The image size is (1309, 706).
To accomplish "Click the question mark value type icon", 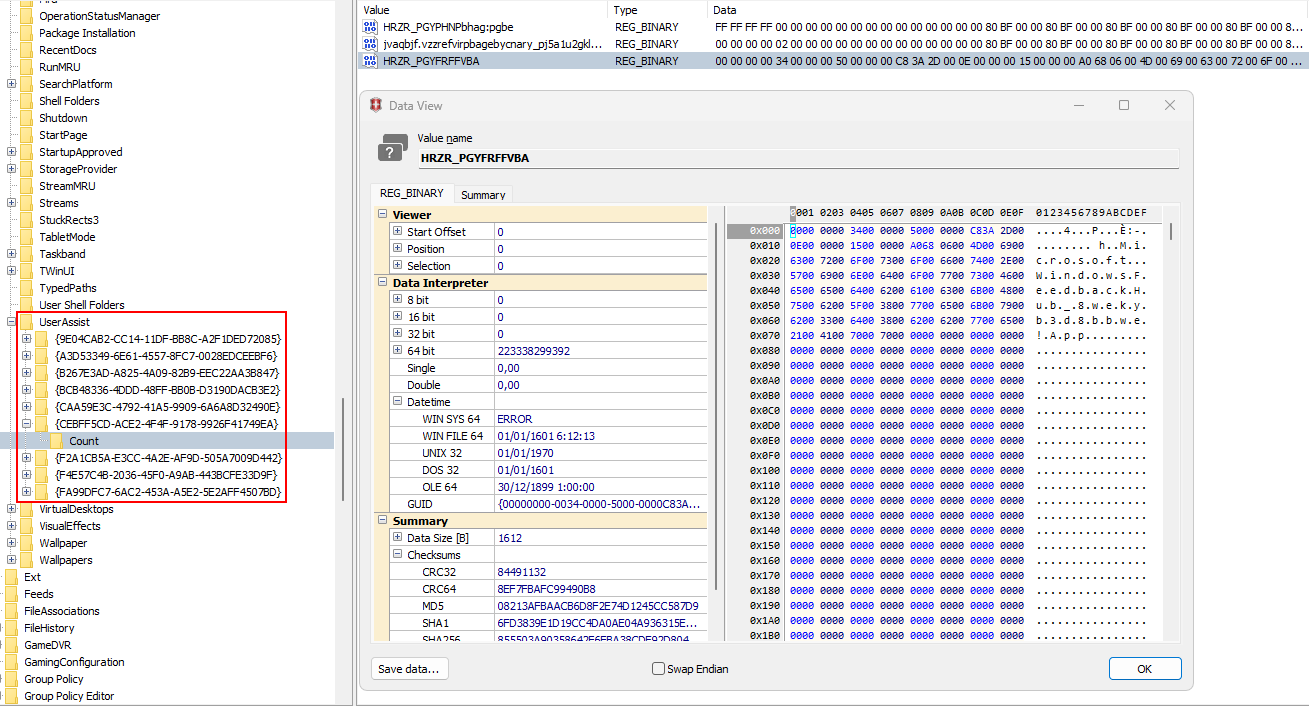I will [392, 149].
